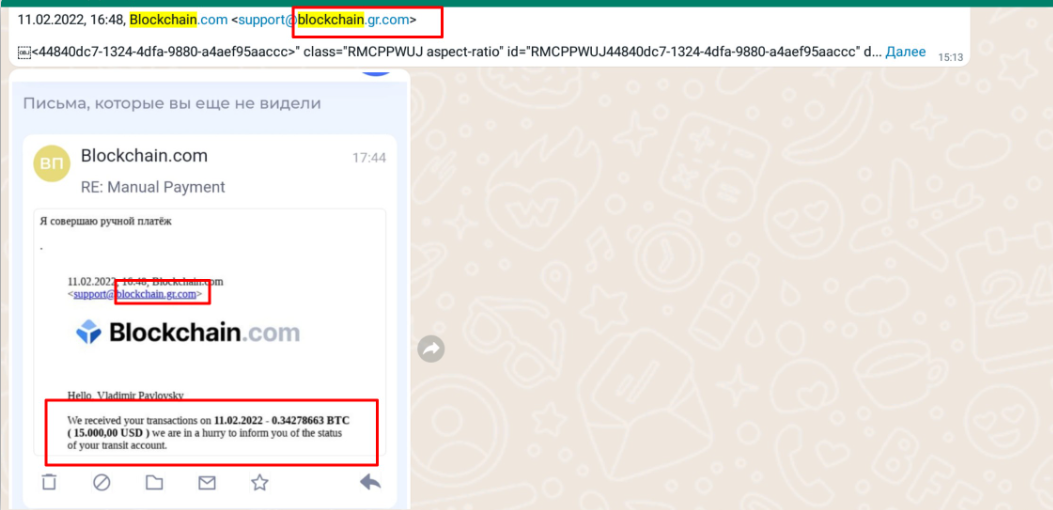Click the 15:13 message timestamp
This screenshot has height=510, width=1053.
tap(950, 58)
